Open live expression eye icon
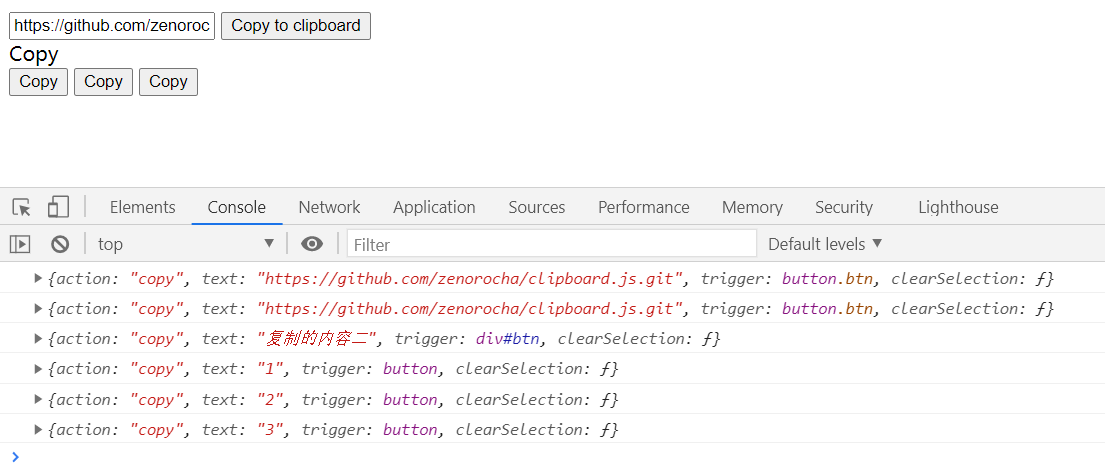 click(x=312, y=244)
